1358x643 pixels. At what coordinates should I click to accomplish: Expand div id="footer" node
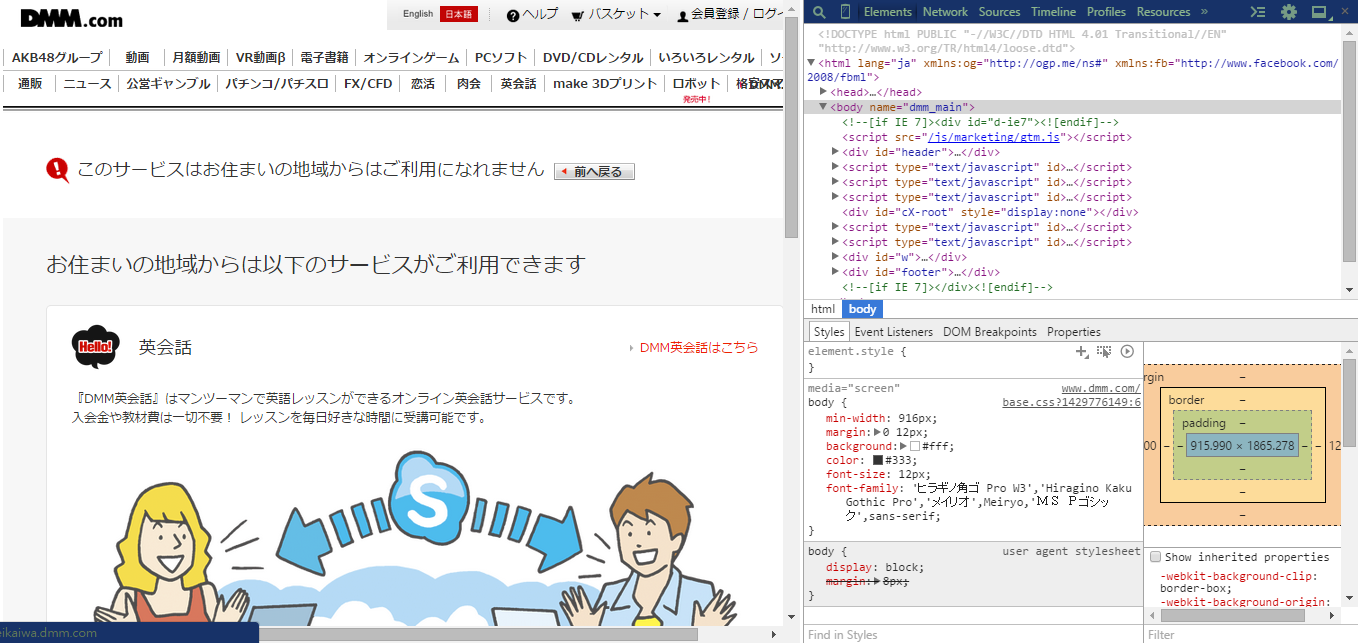tap(835, 272)
